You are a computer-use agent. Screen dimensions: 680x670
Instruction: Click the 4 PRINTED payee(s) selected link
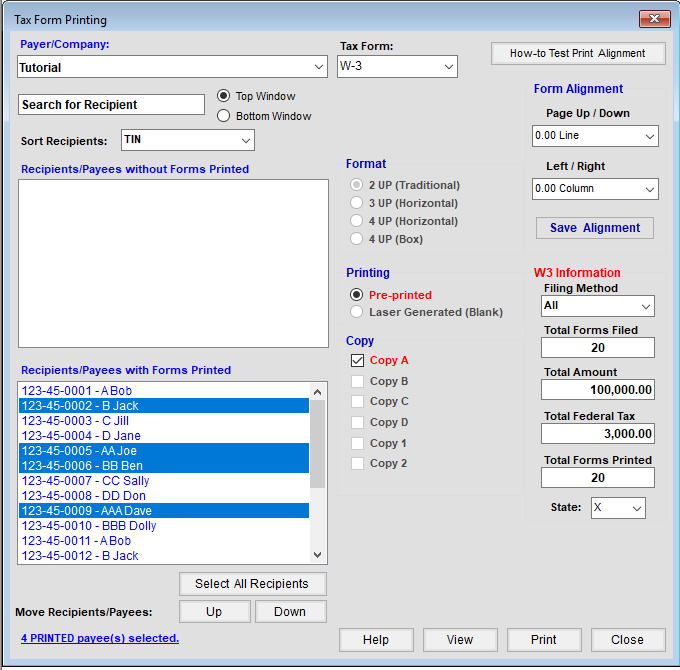(100, 638)
